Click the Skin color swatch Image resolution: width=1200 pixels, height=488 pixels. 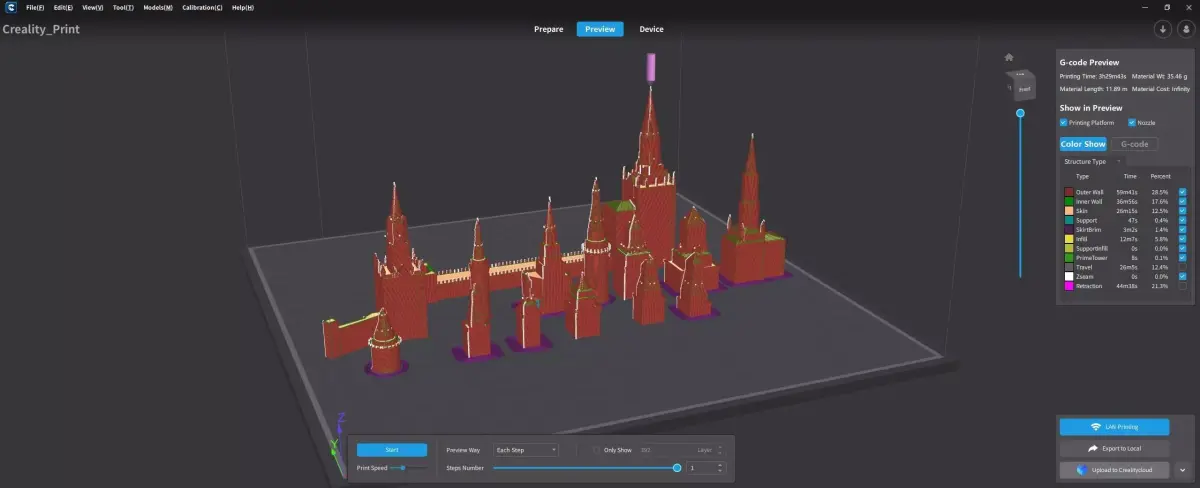click(1070, 211)
